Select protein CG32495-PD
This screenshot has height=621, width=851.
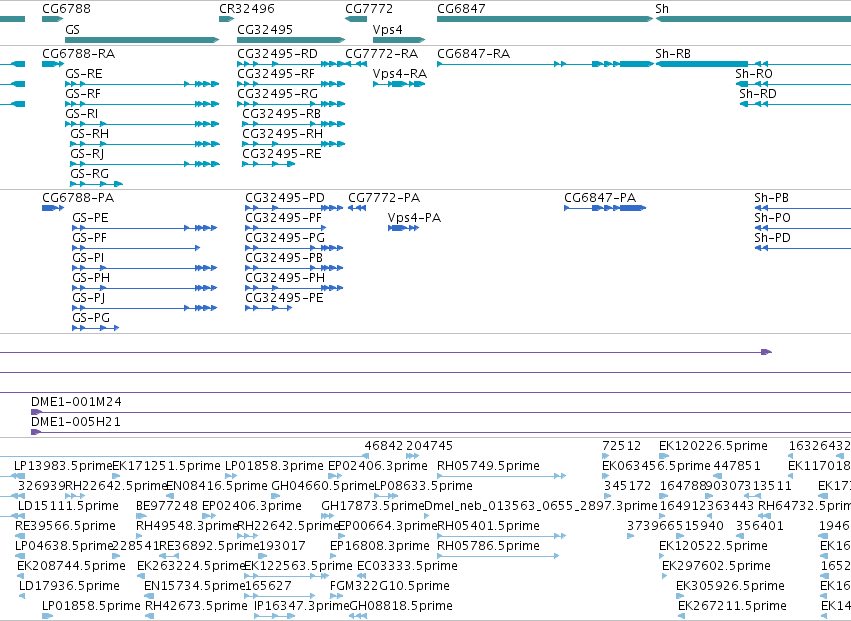pos(285,198)
